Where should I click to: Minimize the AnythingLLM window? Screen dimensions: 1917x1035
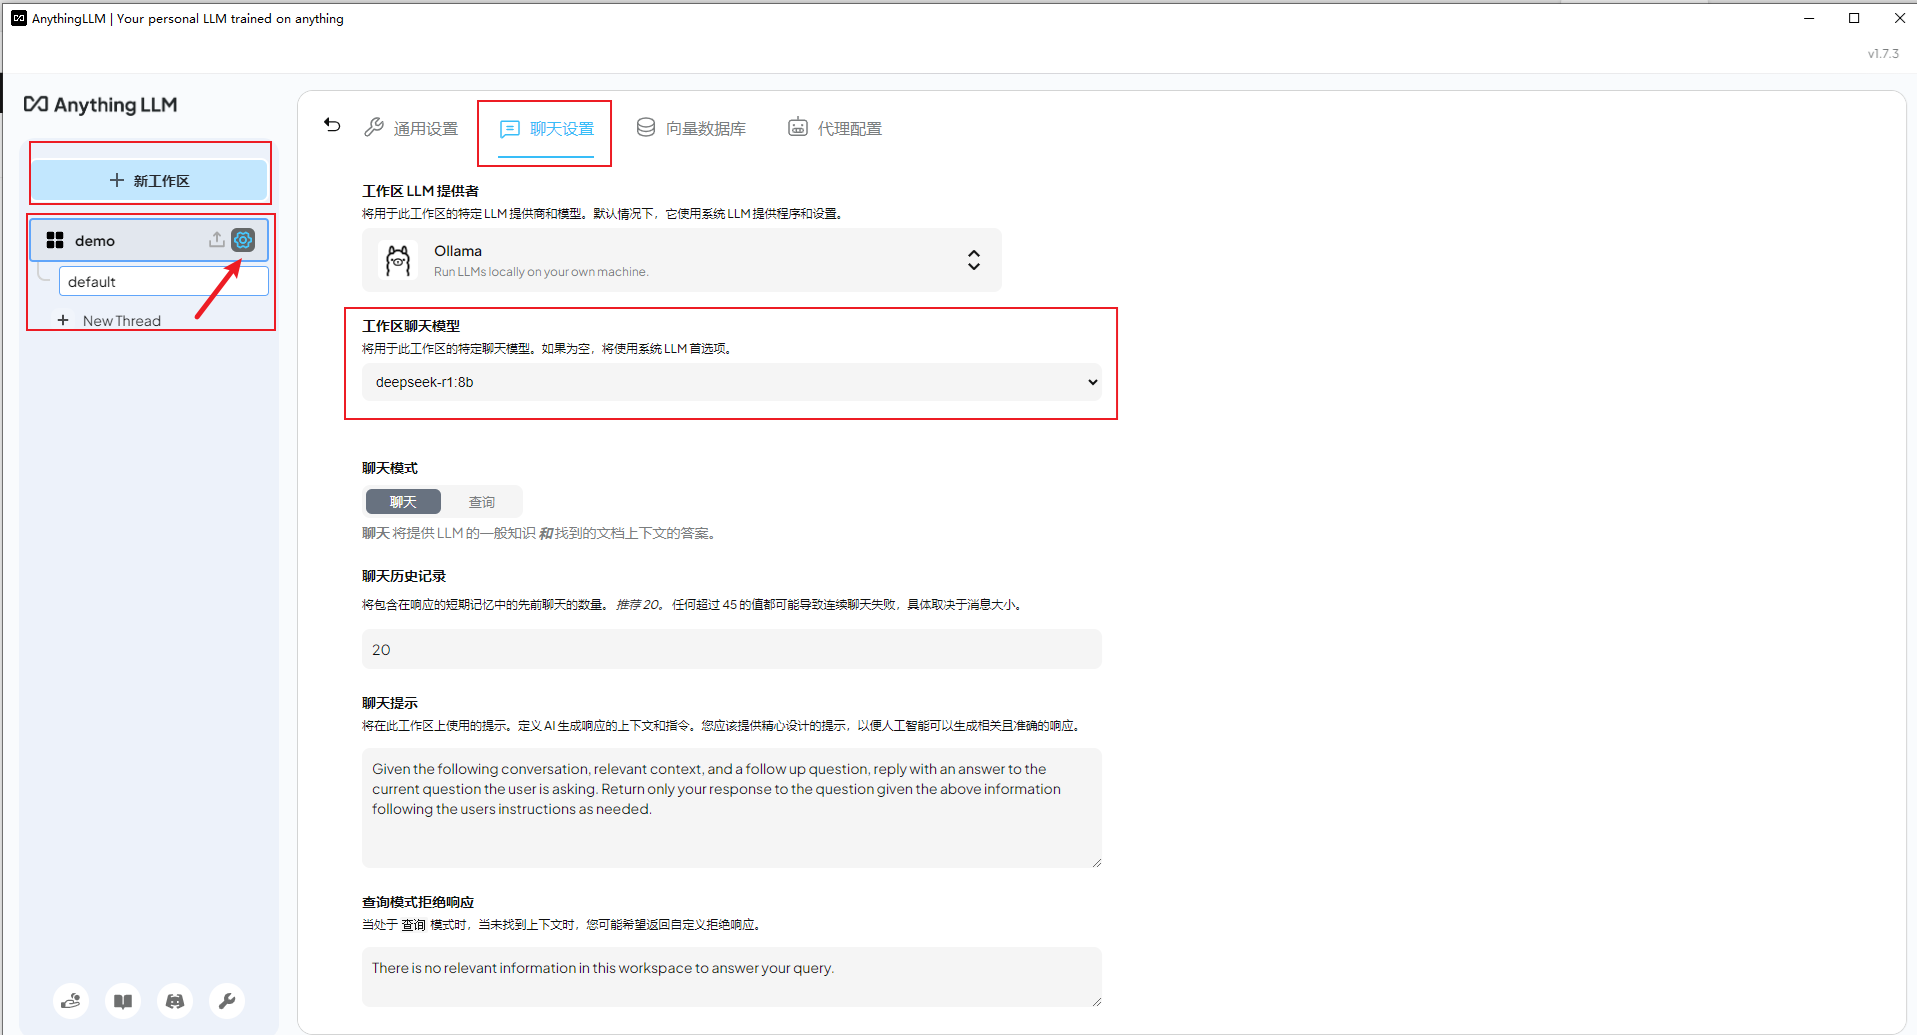(1809, 18)
